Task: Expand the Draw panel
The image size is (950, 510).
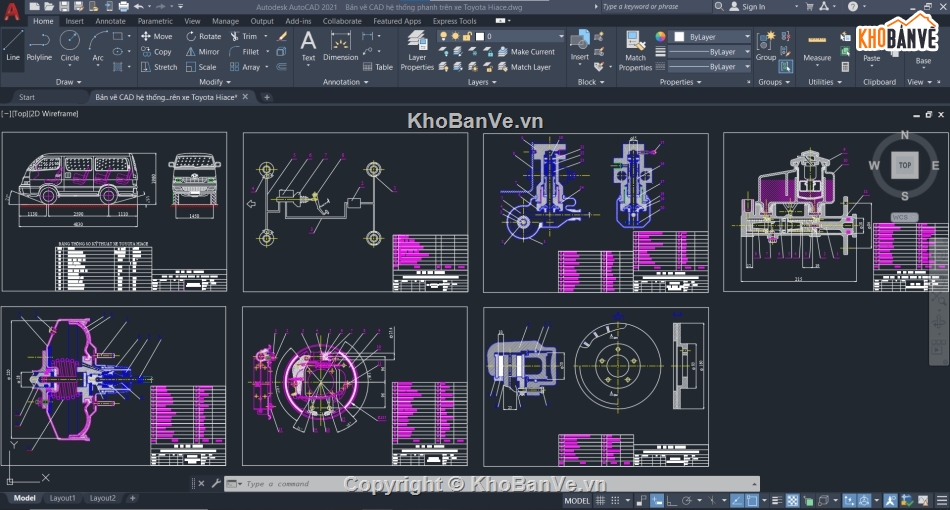Action: click(68, 82)
